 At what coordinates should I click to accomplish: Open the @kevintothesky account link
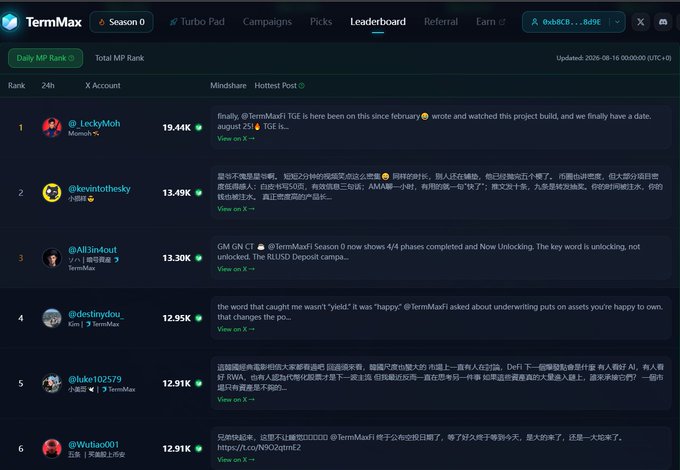(99, 189)
